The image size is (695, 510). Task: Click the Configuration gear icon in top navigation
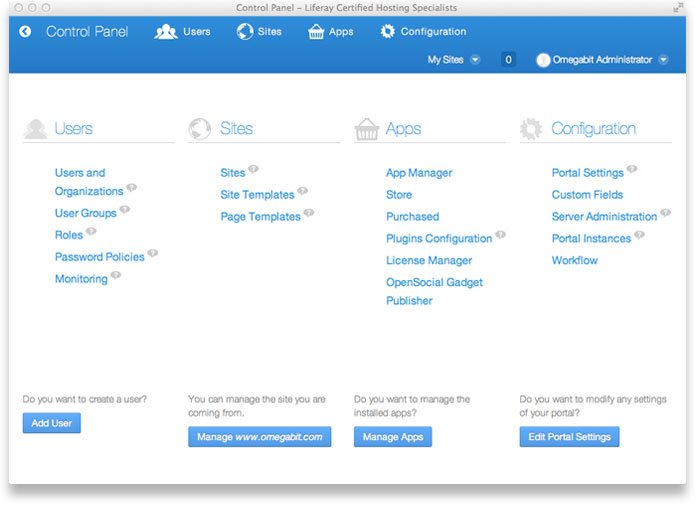(x=388, y=31)
